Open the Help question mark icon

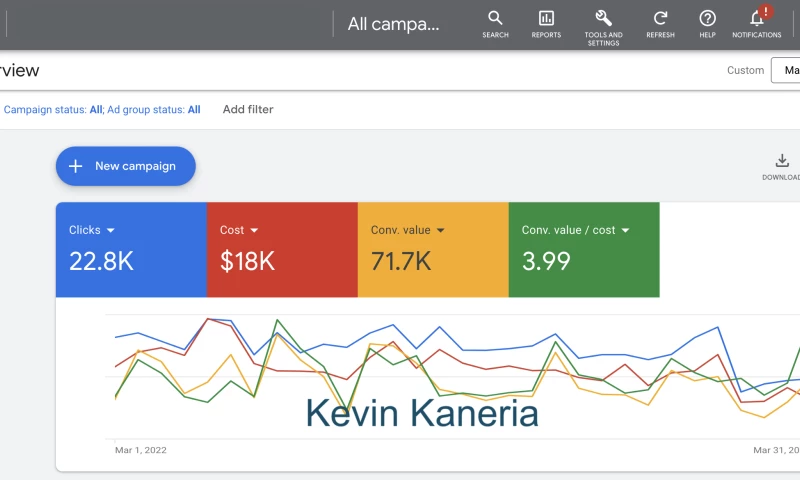pyautogui.click(x=707, y=23)
